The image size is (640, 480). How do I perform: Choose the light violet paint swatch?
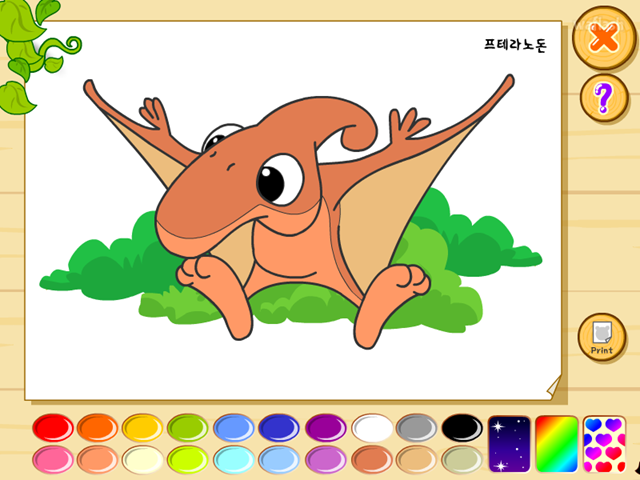click(x=326, y=460)
